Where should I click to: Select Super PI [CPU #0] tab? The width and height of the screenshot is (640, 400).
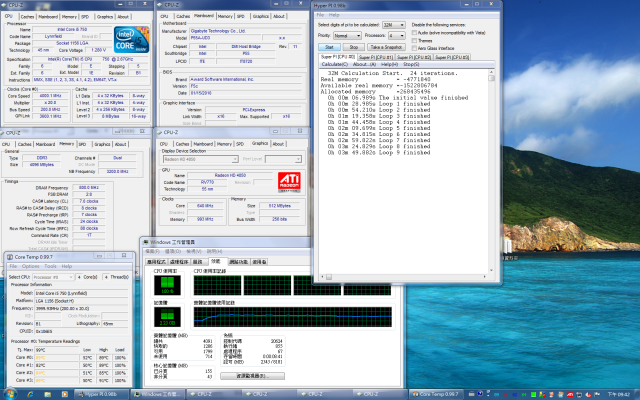tap(338, 57)
